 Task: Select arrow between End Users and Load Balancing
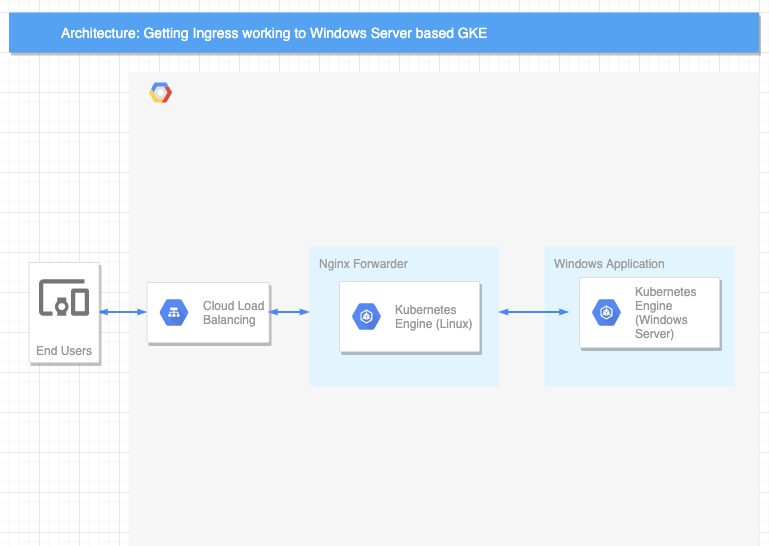[123, 312]
